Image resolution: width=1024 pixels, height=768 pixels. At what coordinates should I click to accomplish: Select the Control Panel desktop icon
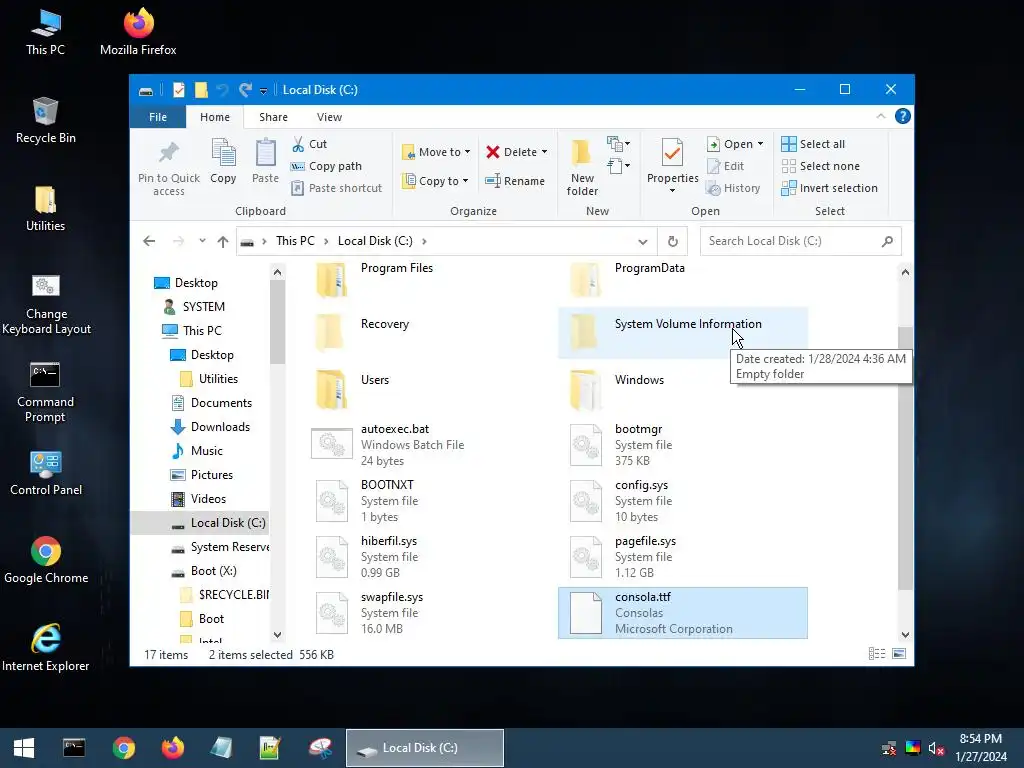pyautogui.click(x=46, y=472)
